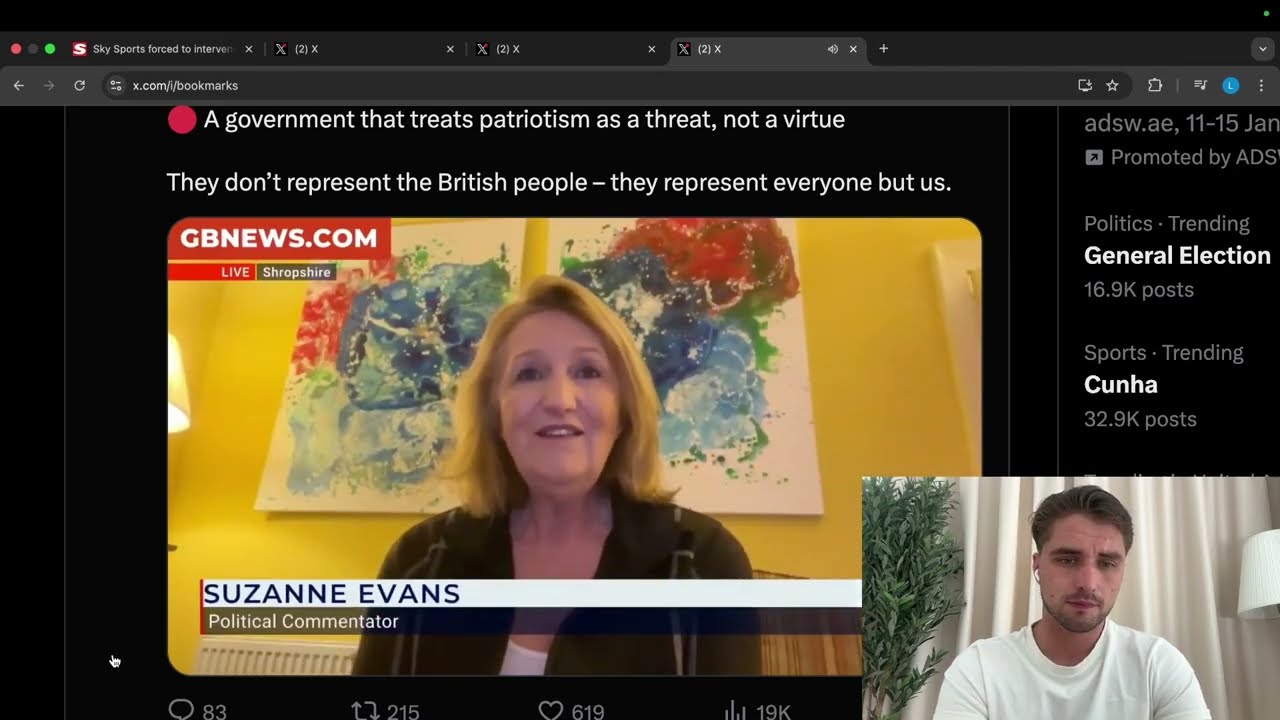This screenshot has width=1280, height=720.
Task: Click the line about patriotism as a threat
Action: pyautogui.click(x=524, y=120)
